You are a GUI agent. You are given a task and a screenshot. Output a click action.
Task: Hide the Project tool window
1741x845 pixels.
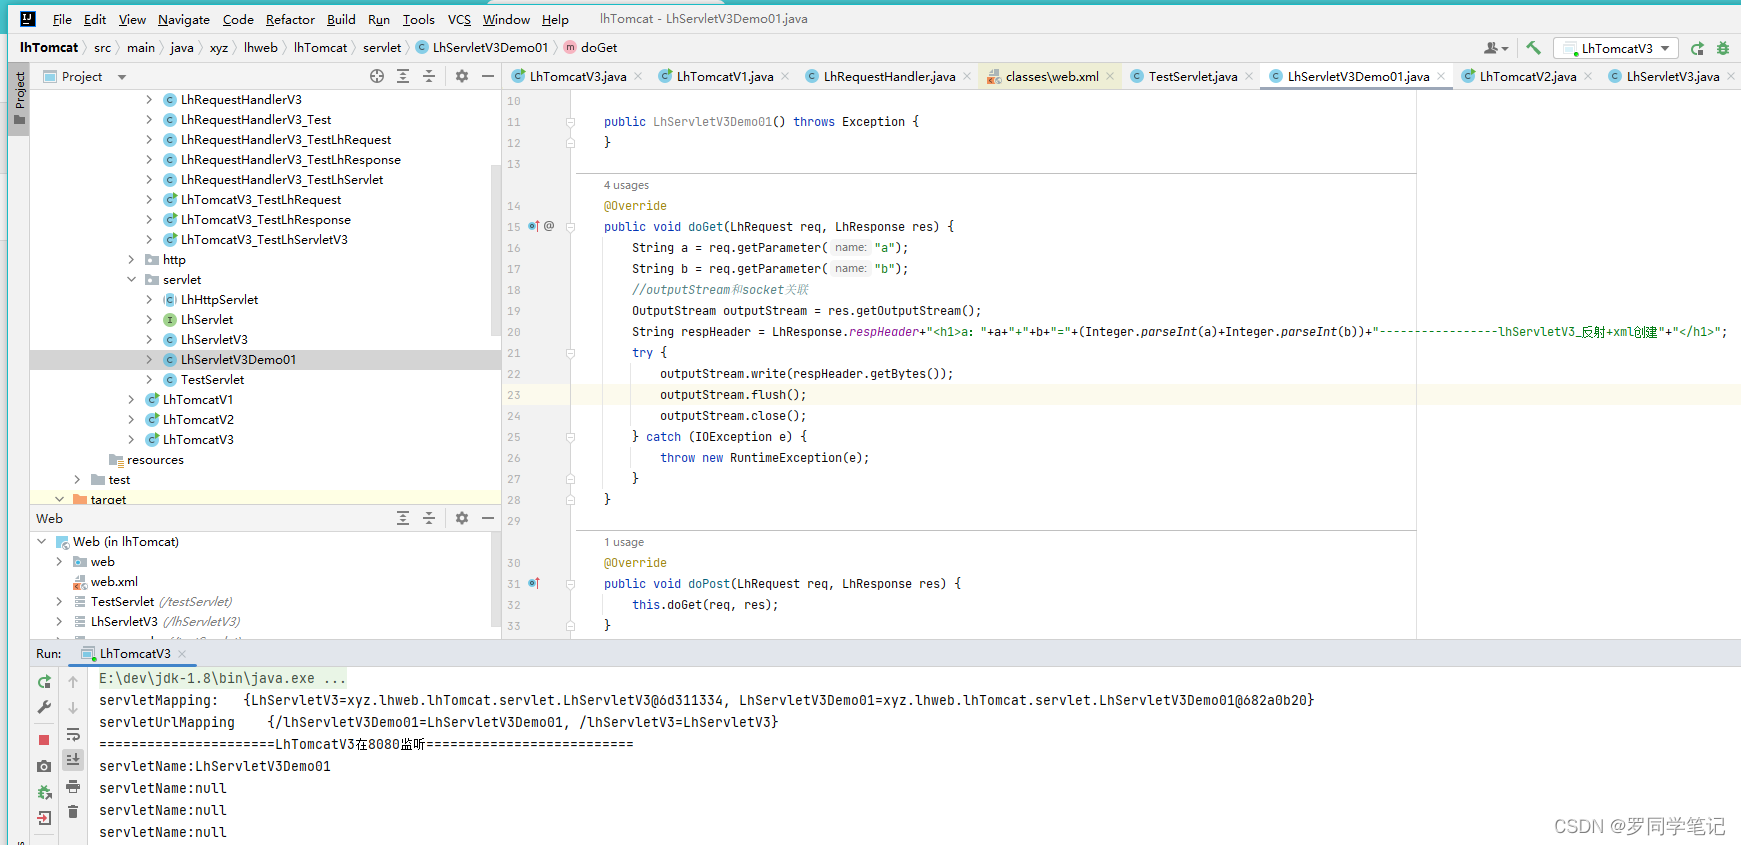[488, 76]
